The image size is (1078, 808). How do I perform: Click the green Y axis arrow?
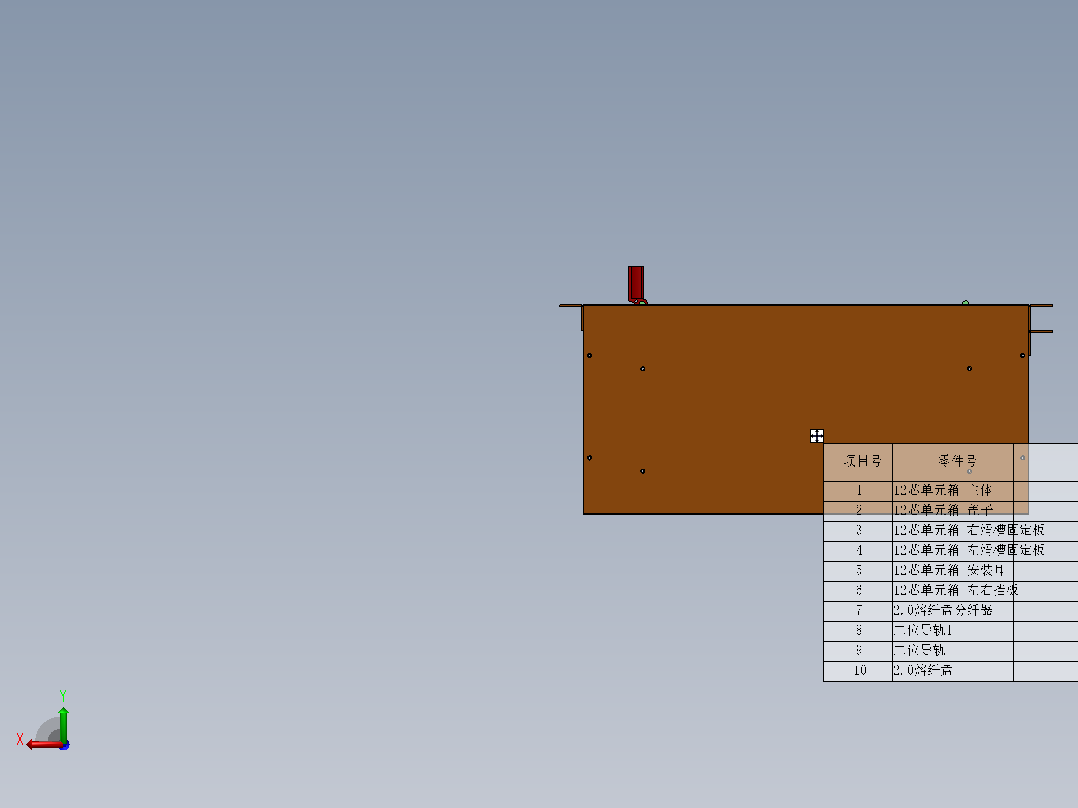[x=63, y=724]
